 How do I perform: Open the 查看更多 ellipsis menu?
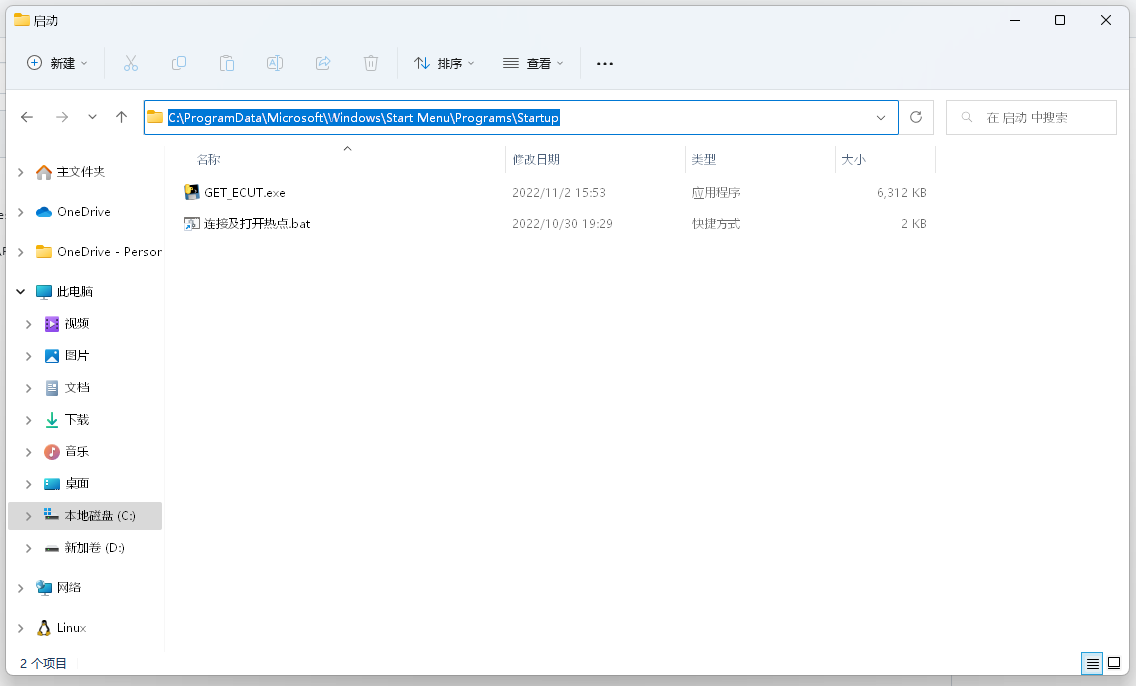coord(604,63)
